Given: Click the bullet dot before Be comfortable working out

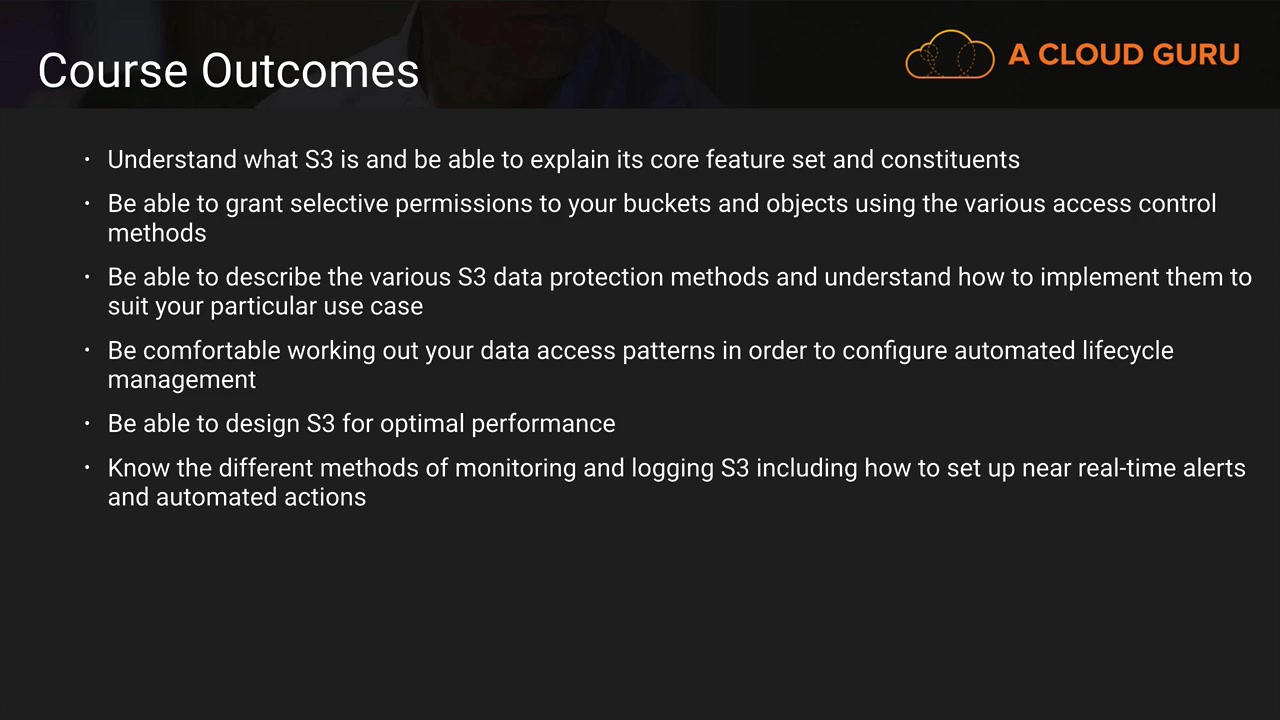Looking at the screenshot, I should tap(88, 351).
